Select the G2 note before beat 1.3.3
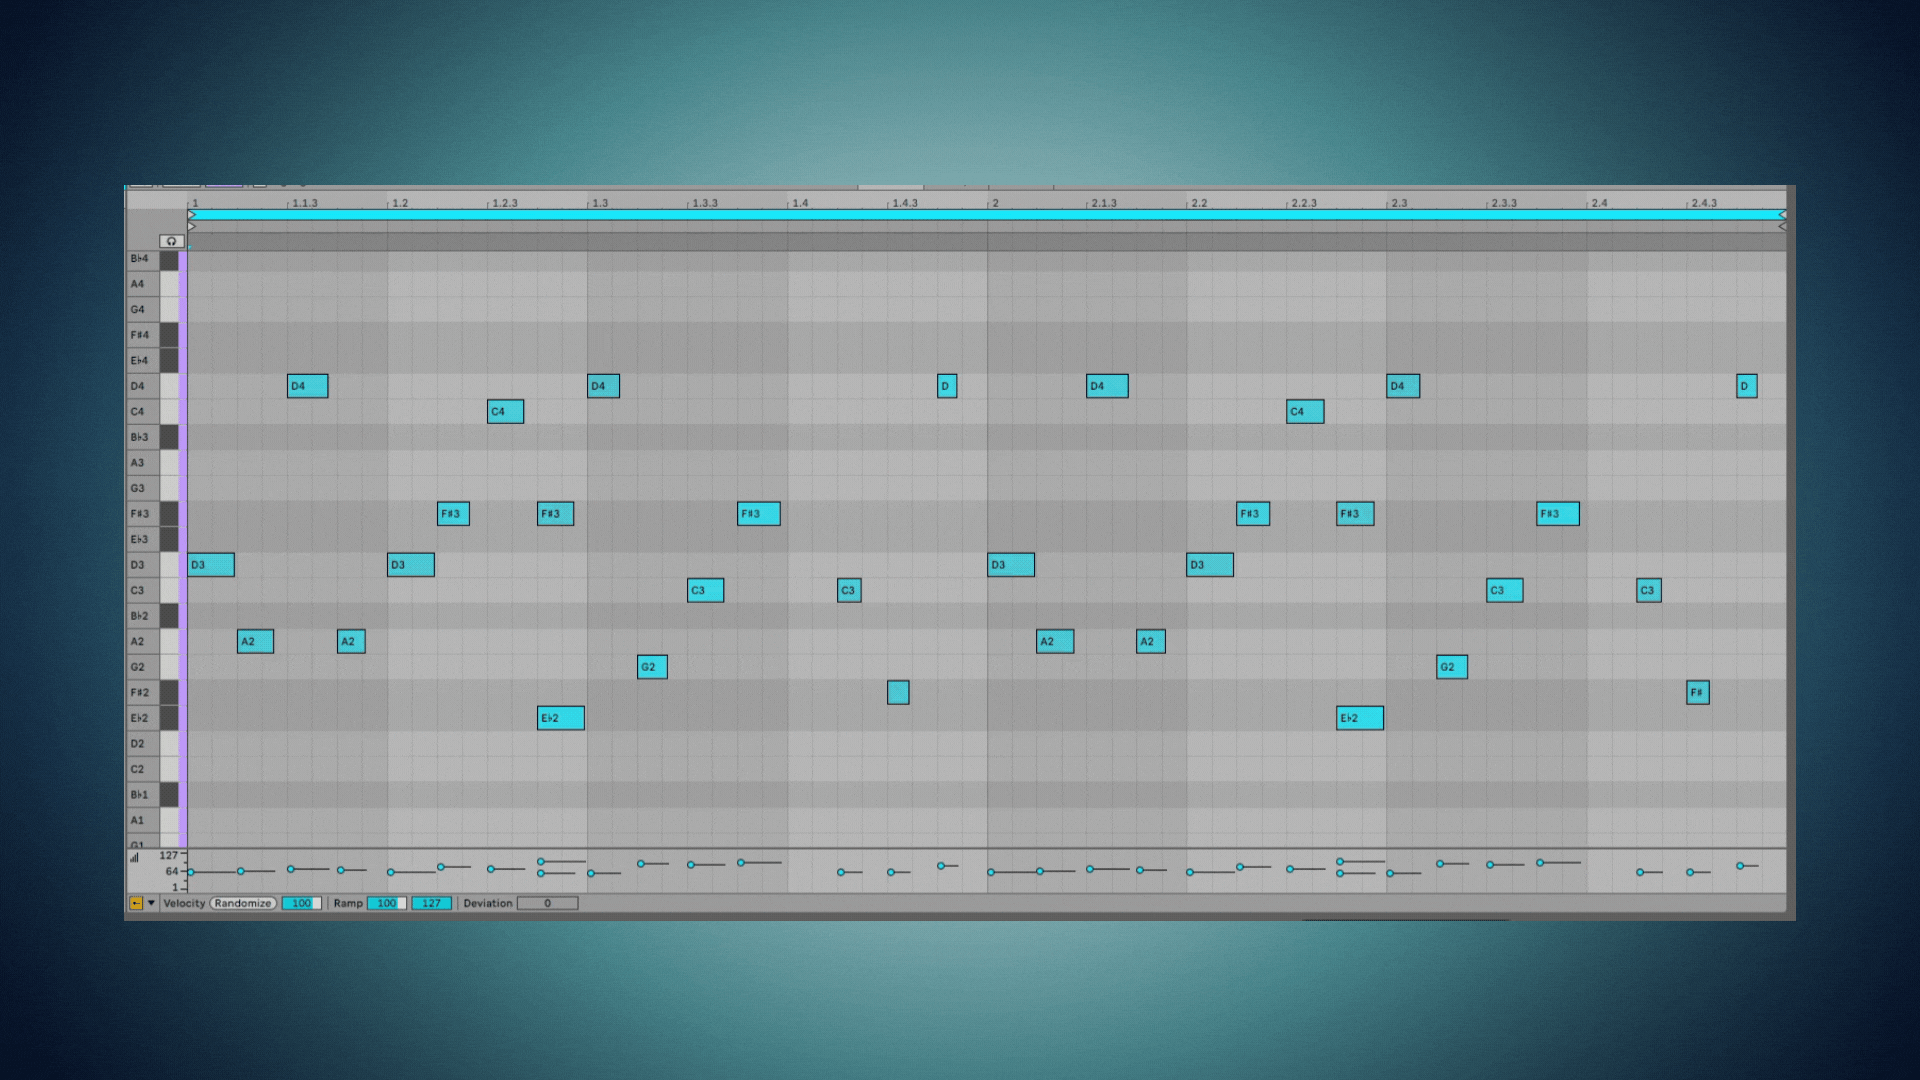 point(651,666)
